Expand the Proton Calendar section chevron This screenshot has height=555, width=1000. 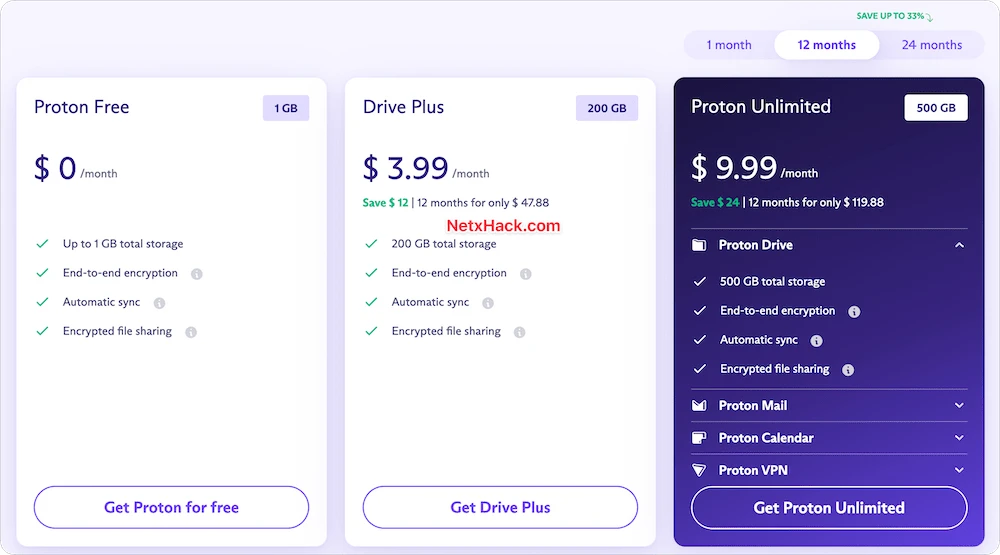pyautogui.click(x=959, y=438)
